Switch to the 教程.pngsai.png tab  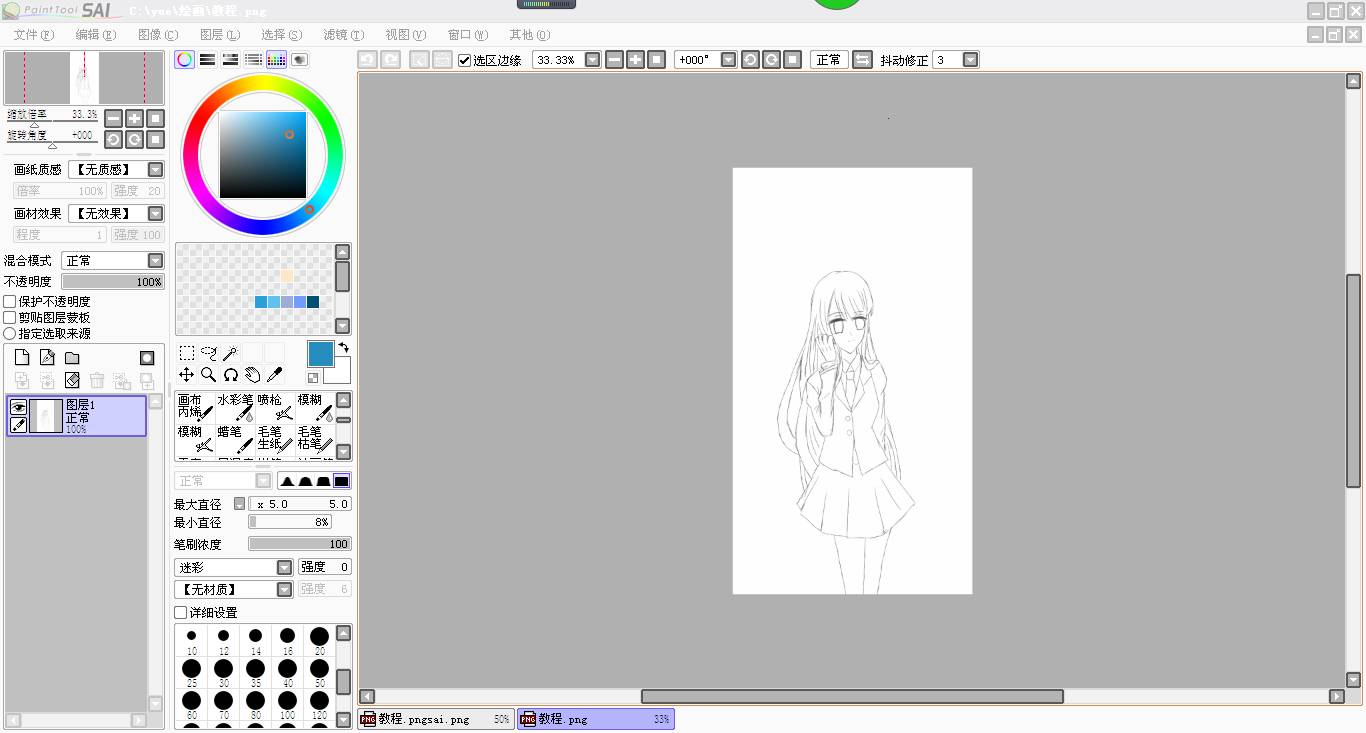(x=435, y=719)
